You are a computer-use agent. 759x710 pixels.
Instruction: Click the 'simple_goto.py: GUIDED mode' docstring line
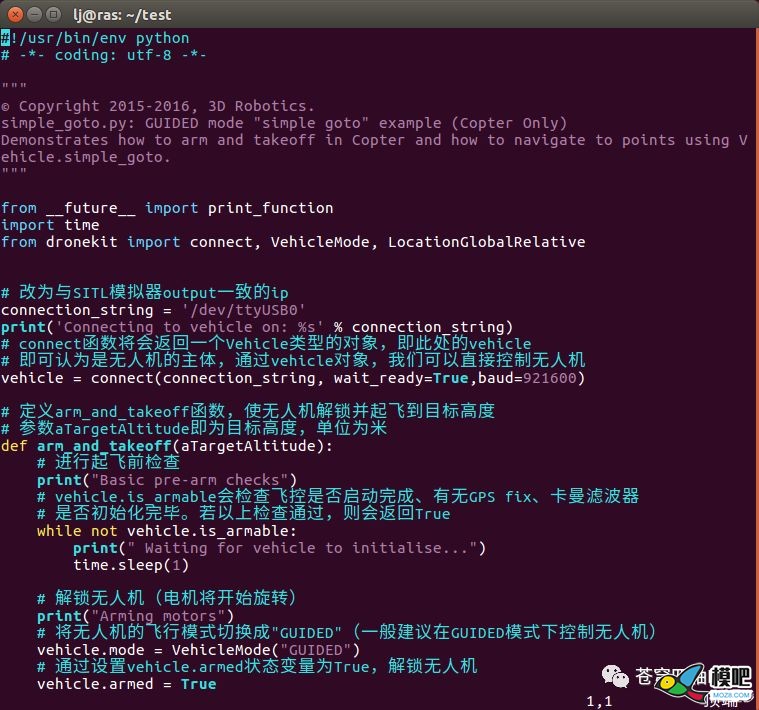pyautogui.click(x=284, y=123)
